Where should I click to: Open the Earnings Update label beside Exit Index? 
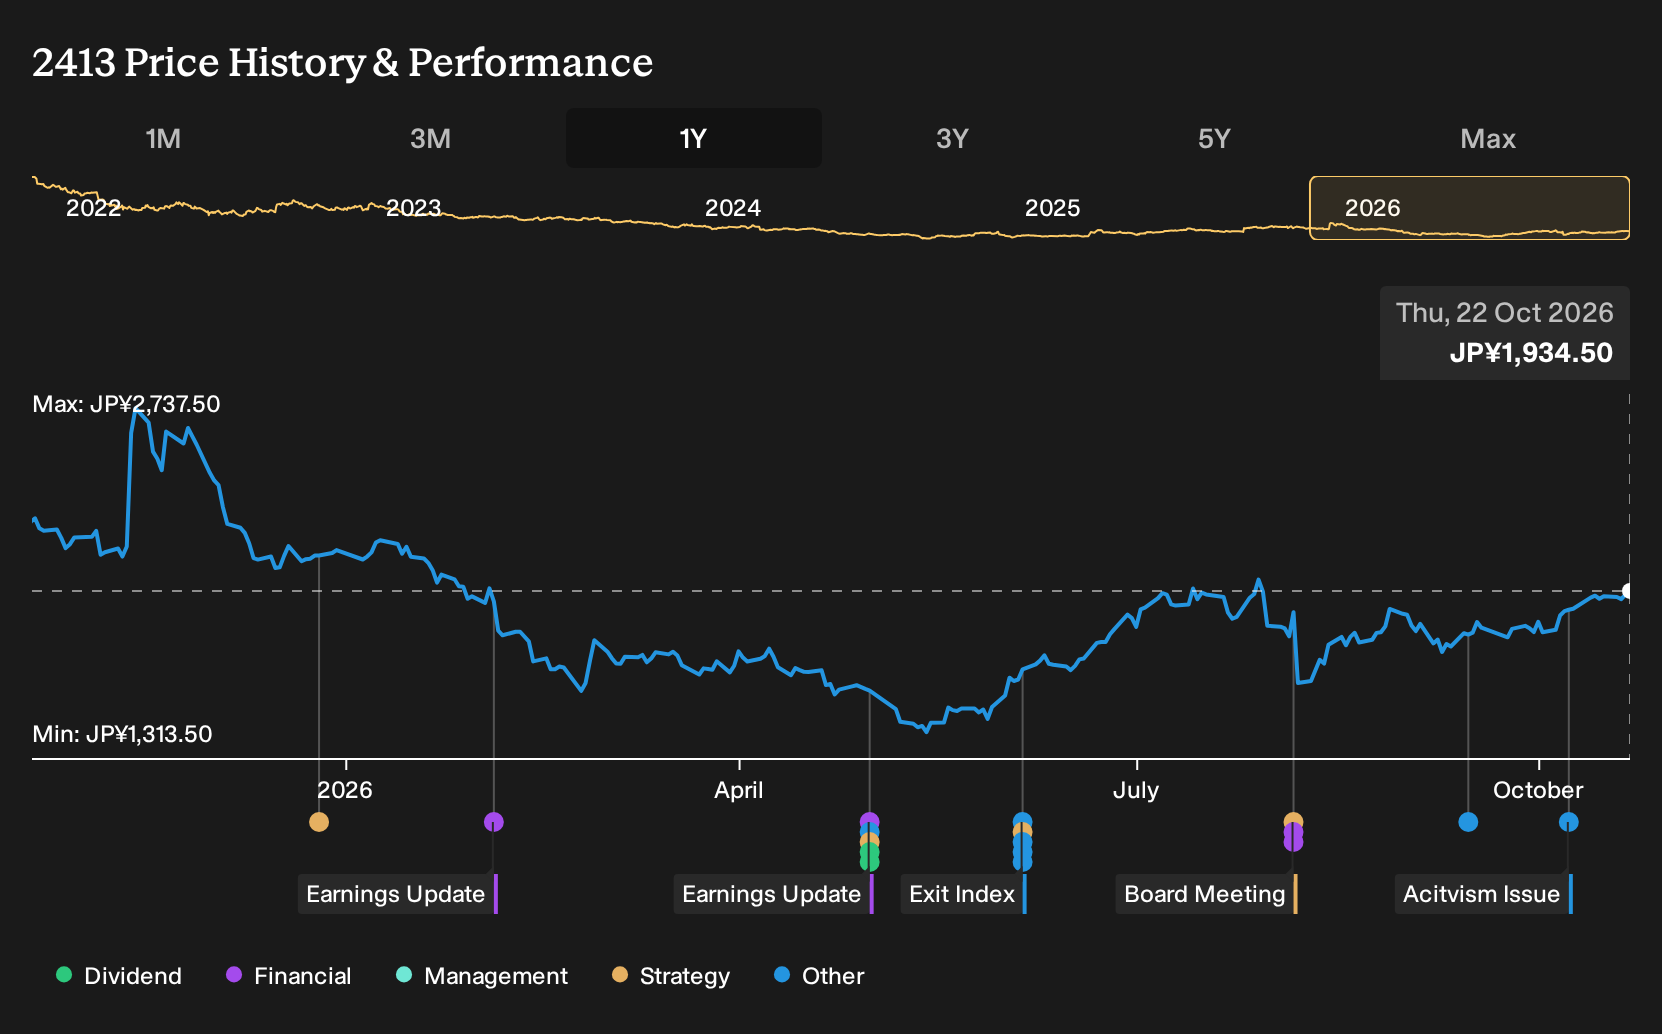tap(774, 894)
